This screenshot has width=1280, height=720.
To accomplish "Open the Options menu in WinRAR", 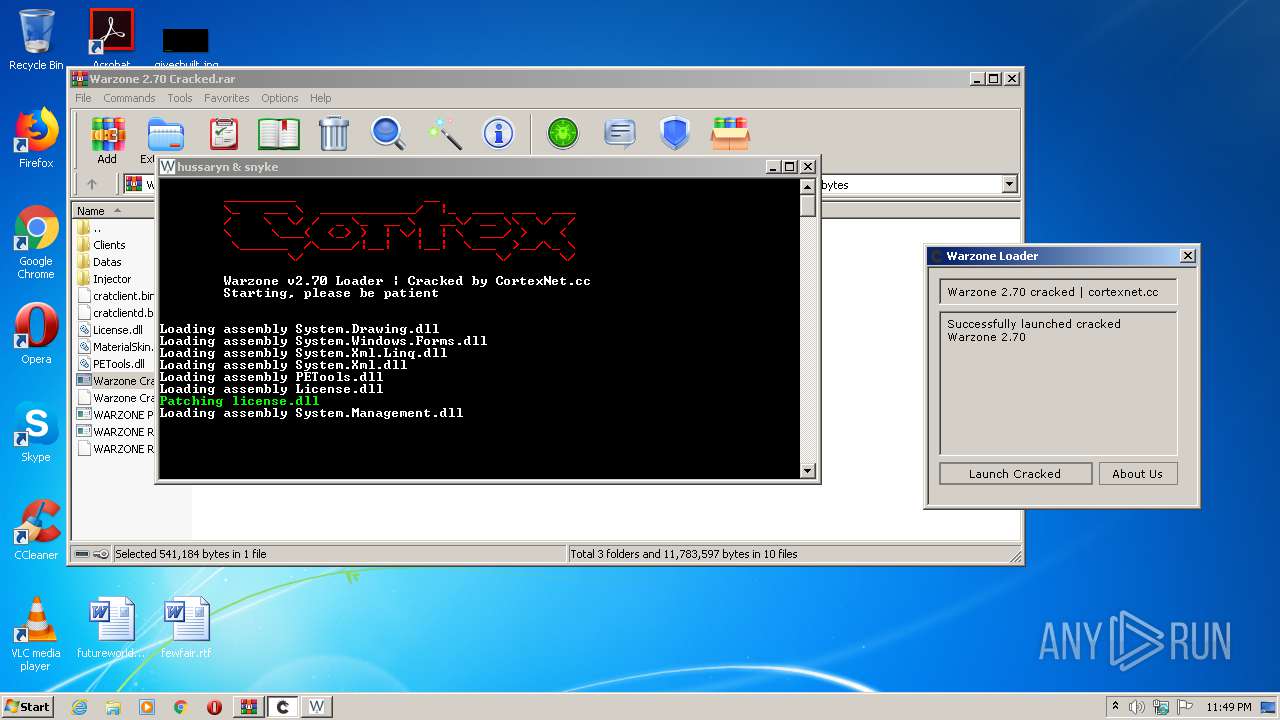I will click(x=280, y=98).
